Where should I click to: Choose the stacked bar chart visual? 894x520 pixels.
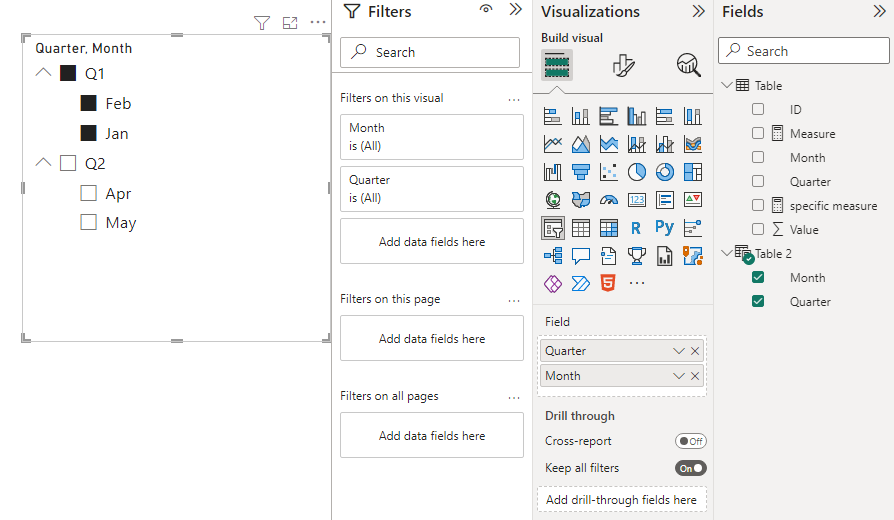pos(552,116)
